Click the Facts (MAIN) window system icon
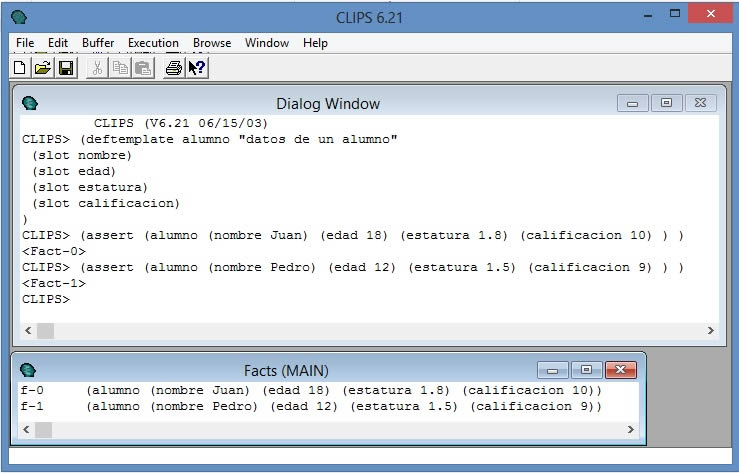This screenshot has height=473, width=739. pos(28,370)
